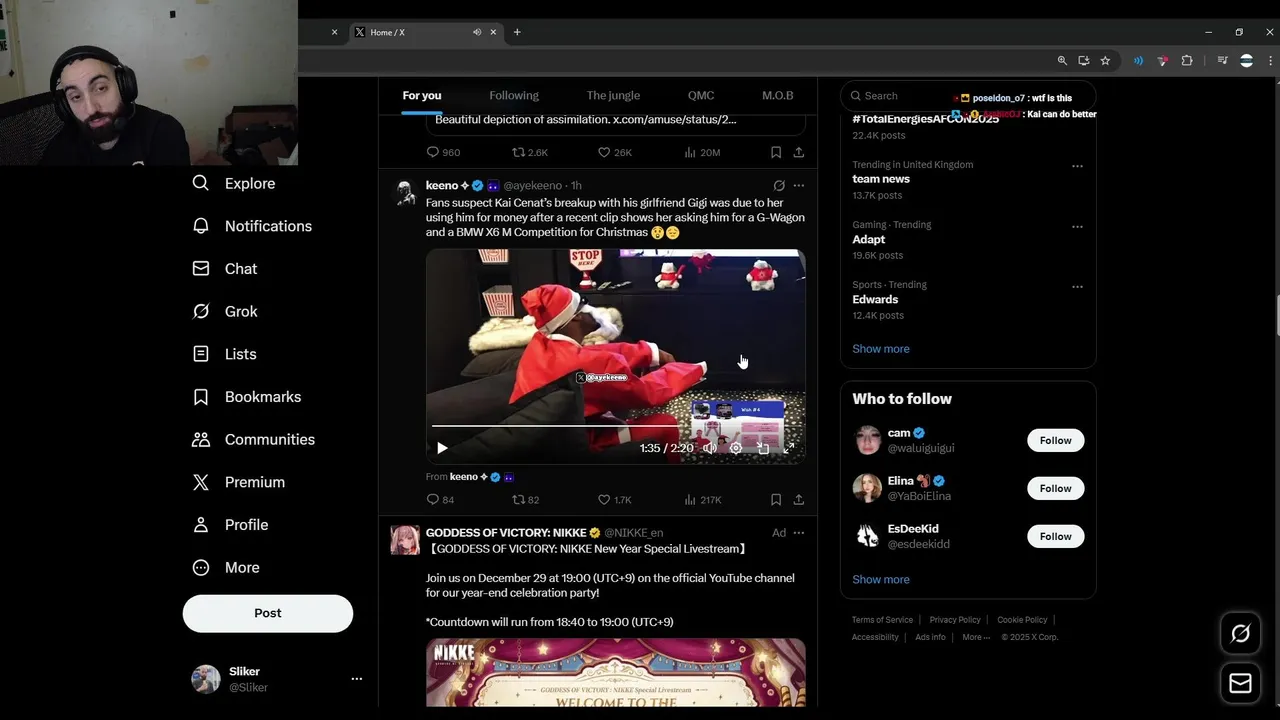Image resolution: width=1280 pixels, height=720 pixels.
Task: Open video in picture-in-picture mode
Action: coord(763,448)
